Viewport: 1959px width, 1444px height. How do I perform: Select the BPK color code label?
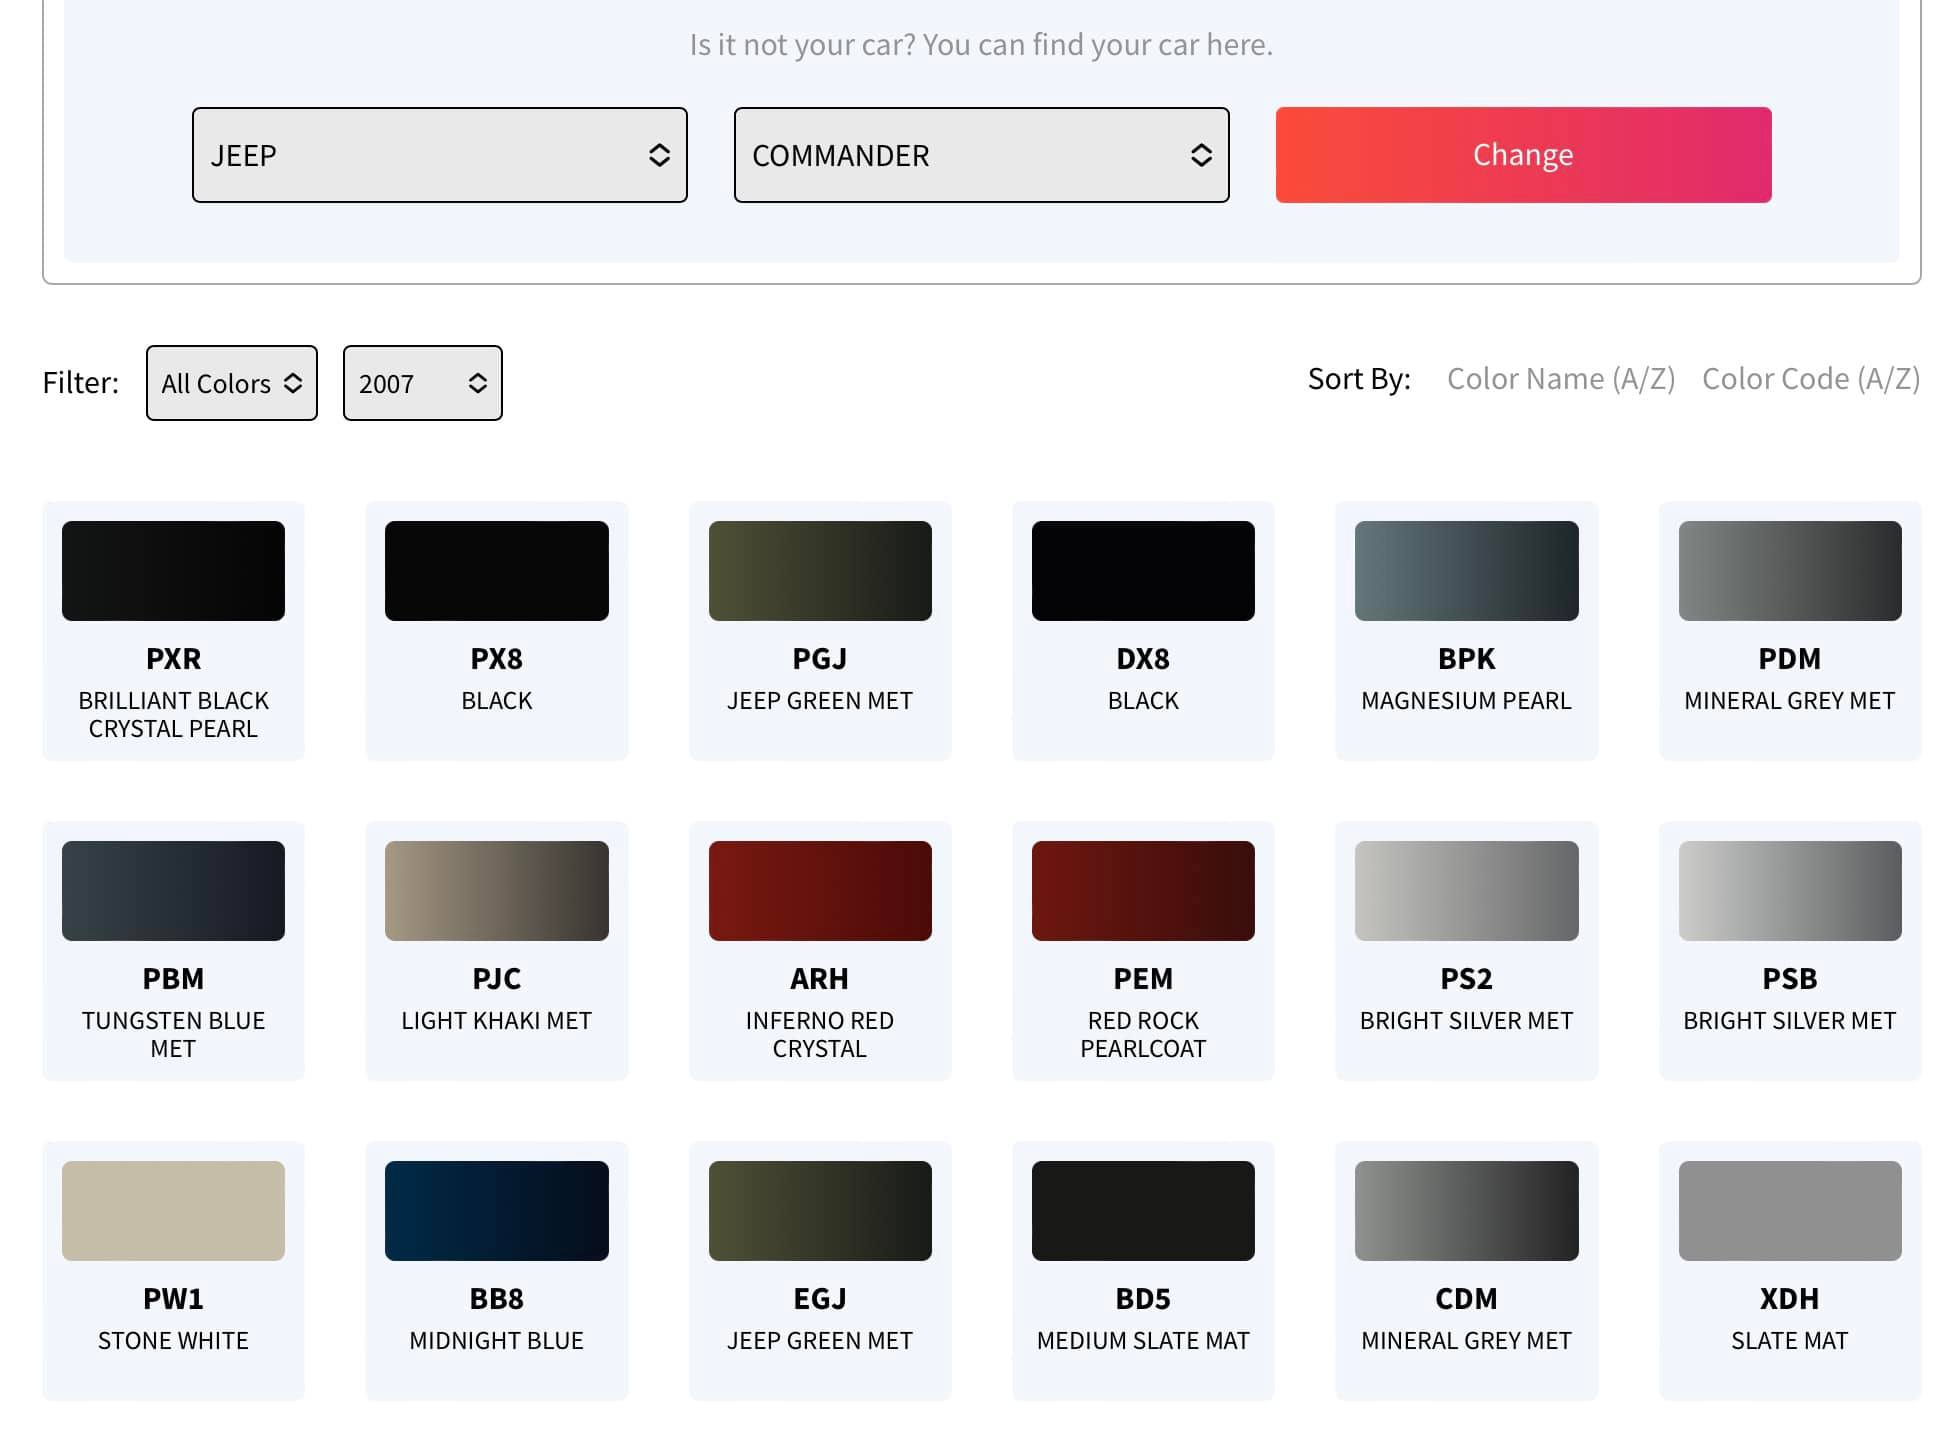(1466, 659)
